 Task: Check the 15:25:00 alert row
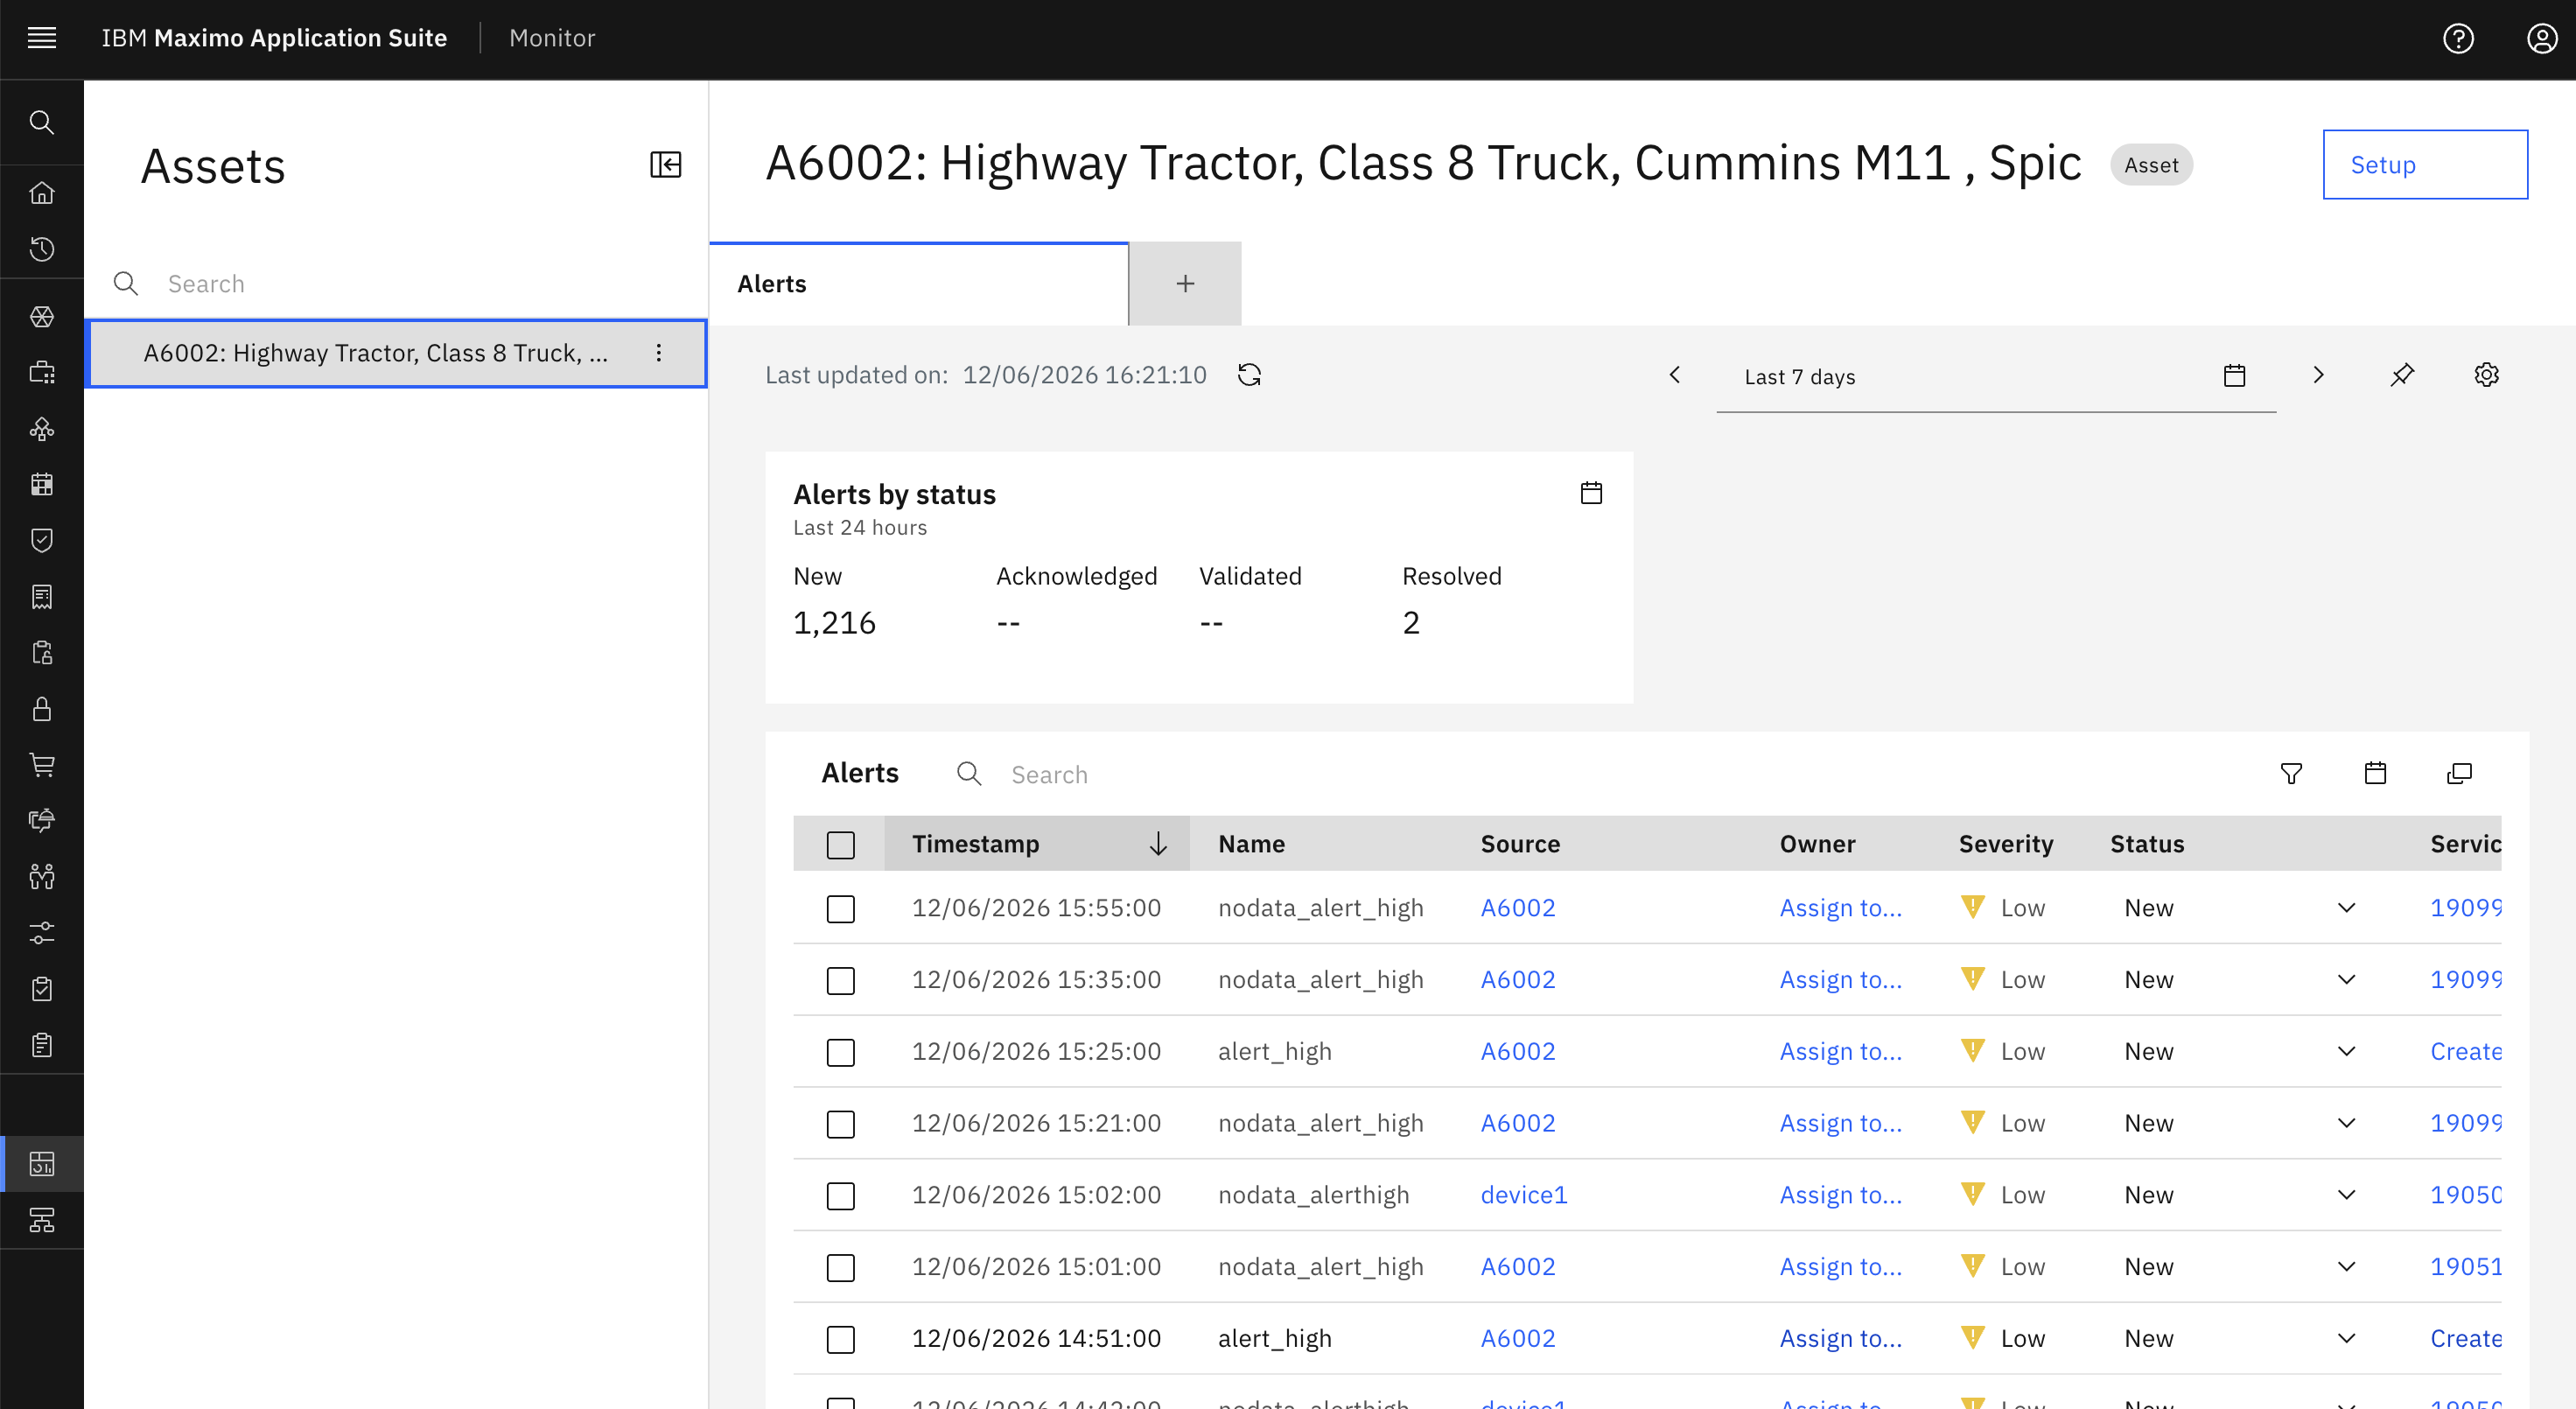pos(841,1053)
